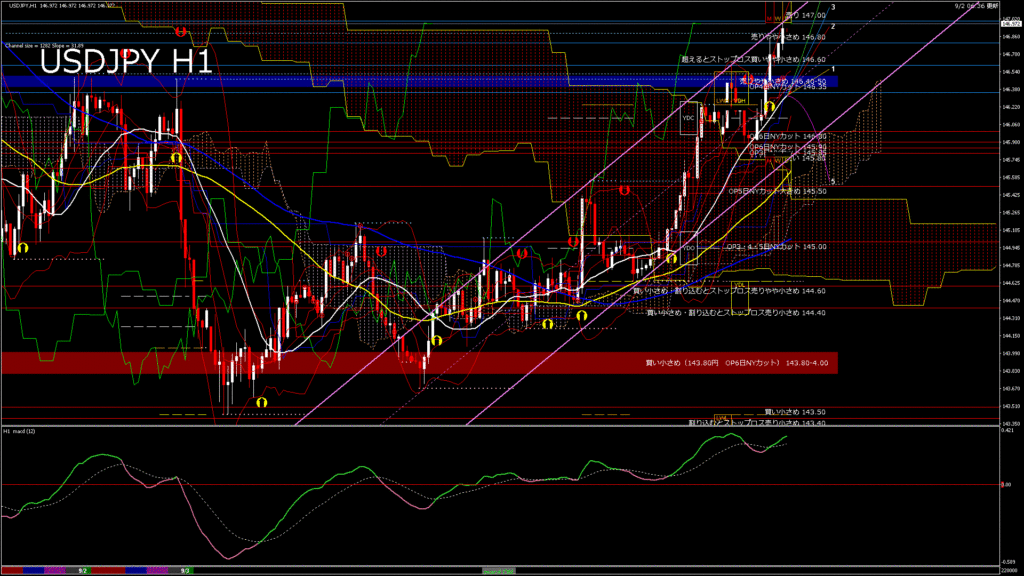Image resolution: width=1024 pixels, height=576 pixels.
Task: Click the red down-arrow signal above the USDJPY title
Action: coord(181,31)
